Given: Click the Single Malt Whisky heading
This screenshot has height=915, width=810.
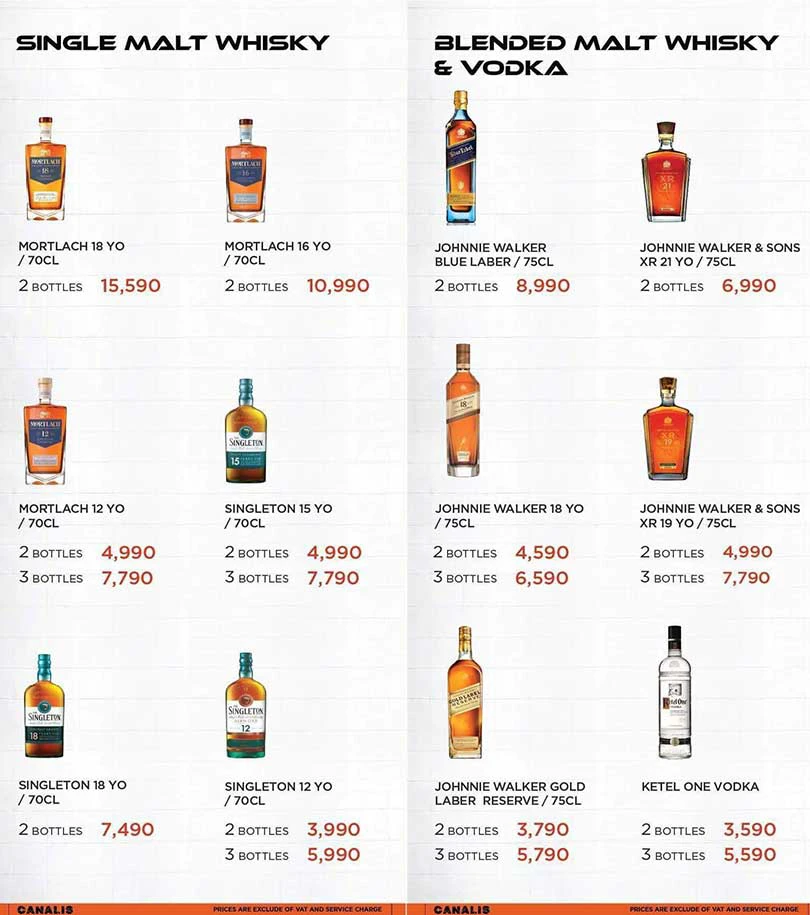Looking at the screenshot, I should click(x=173, y=43).
